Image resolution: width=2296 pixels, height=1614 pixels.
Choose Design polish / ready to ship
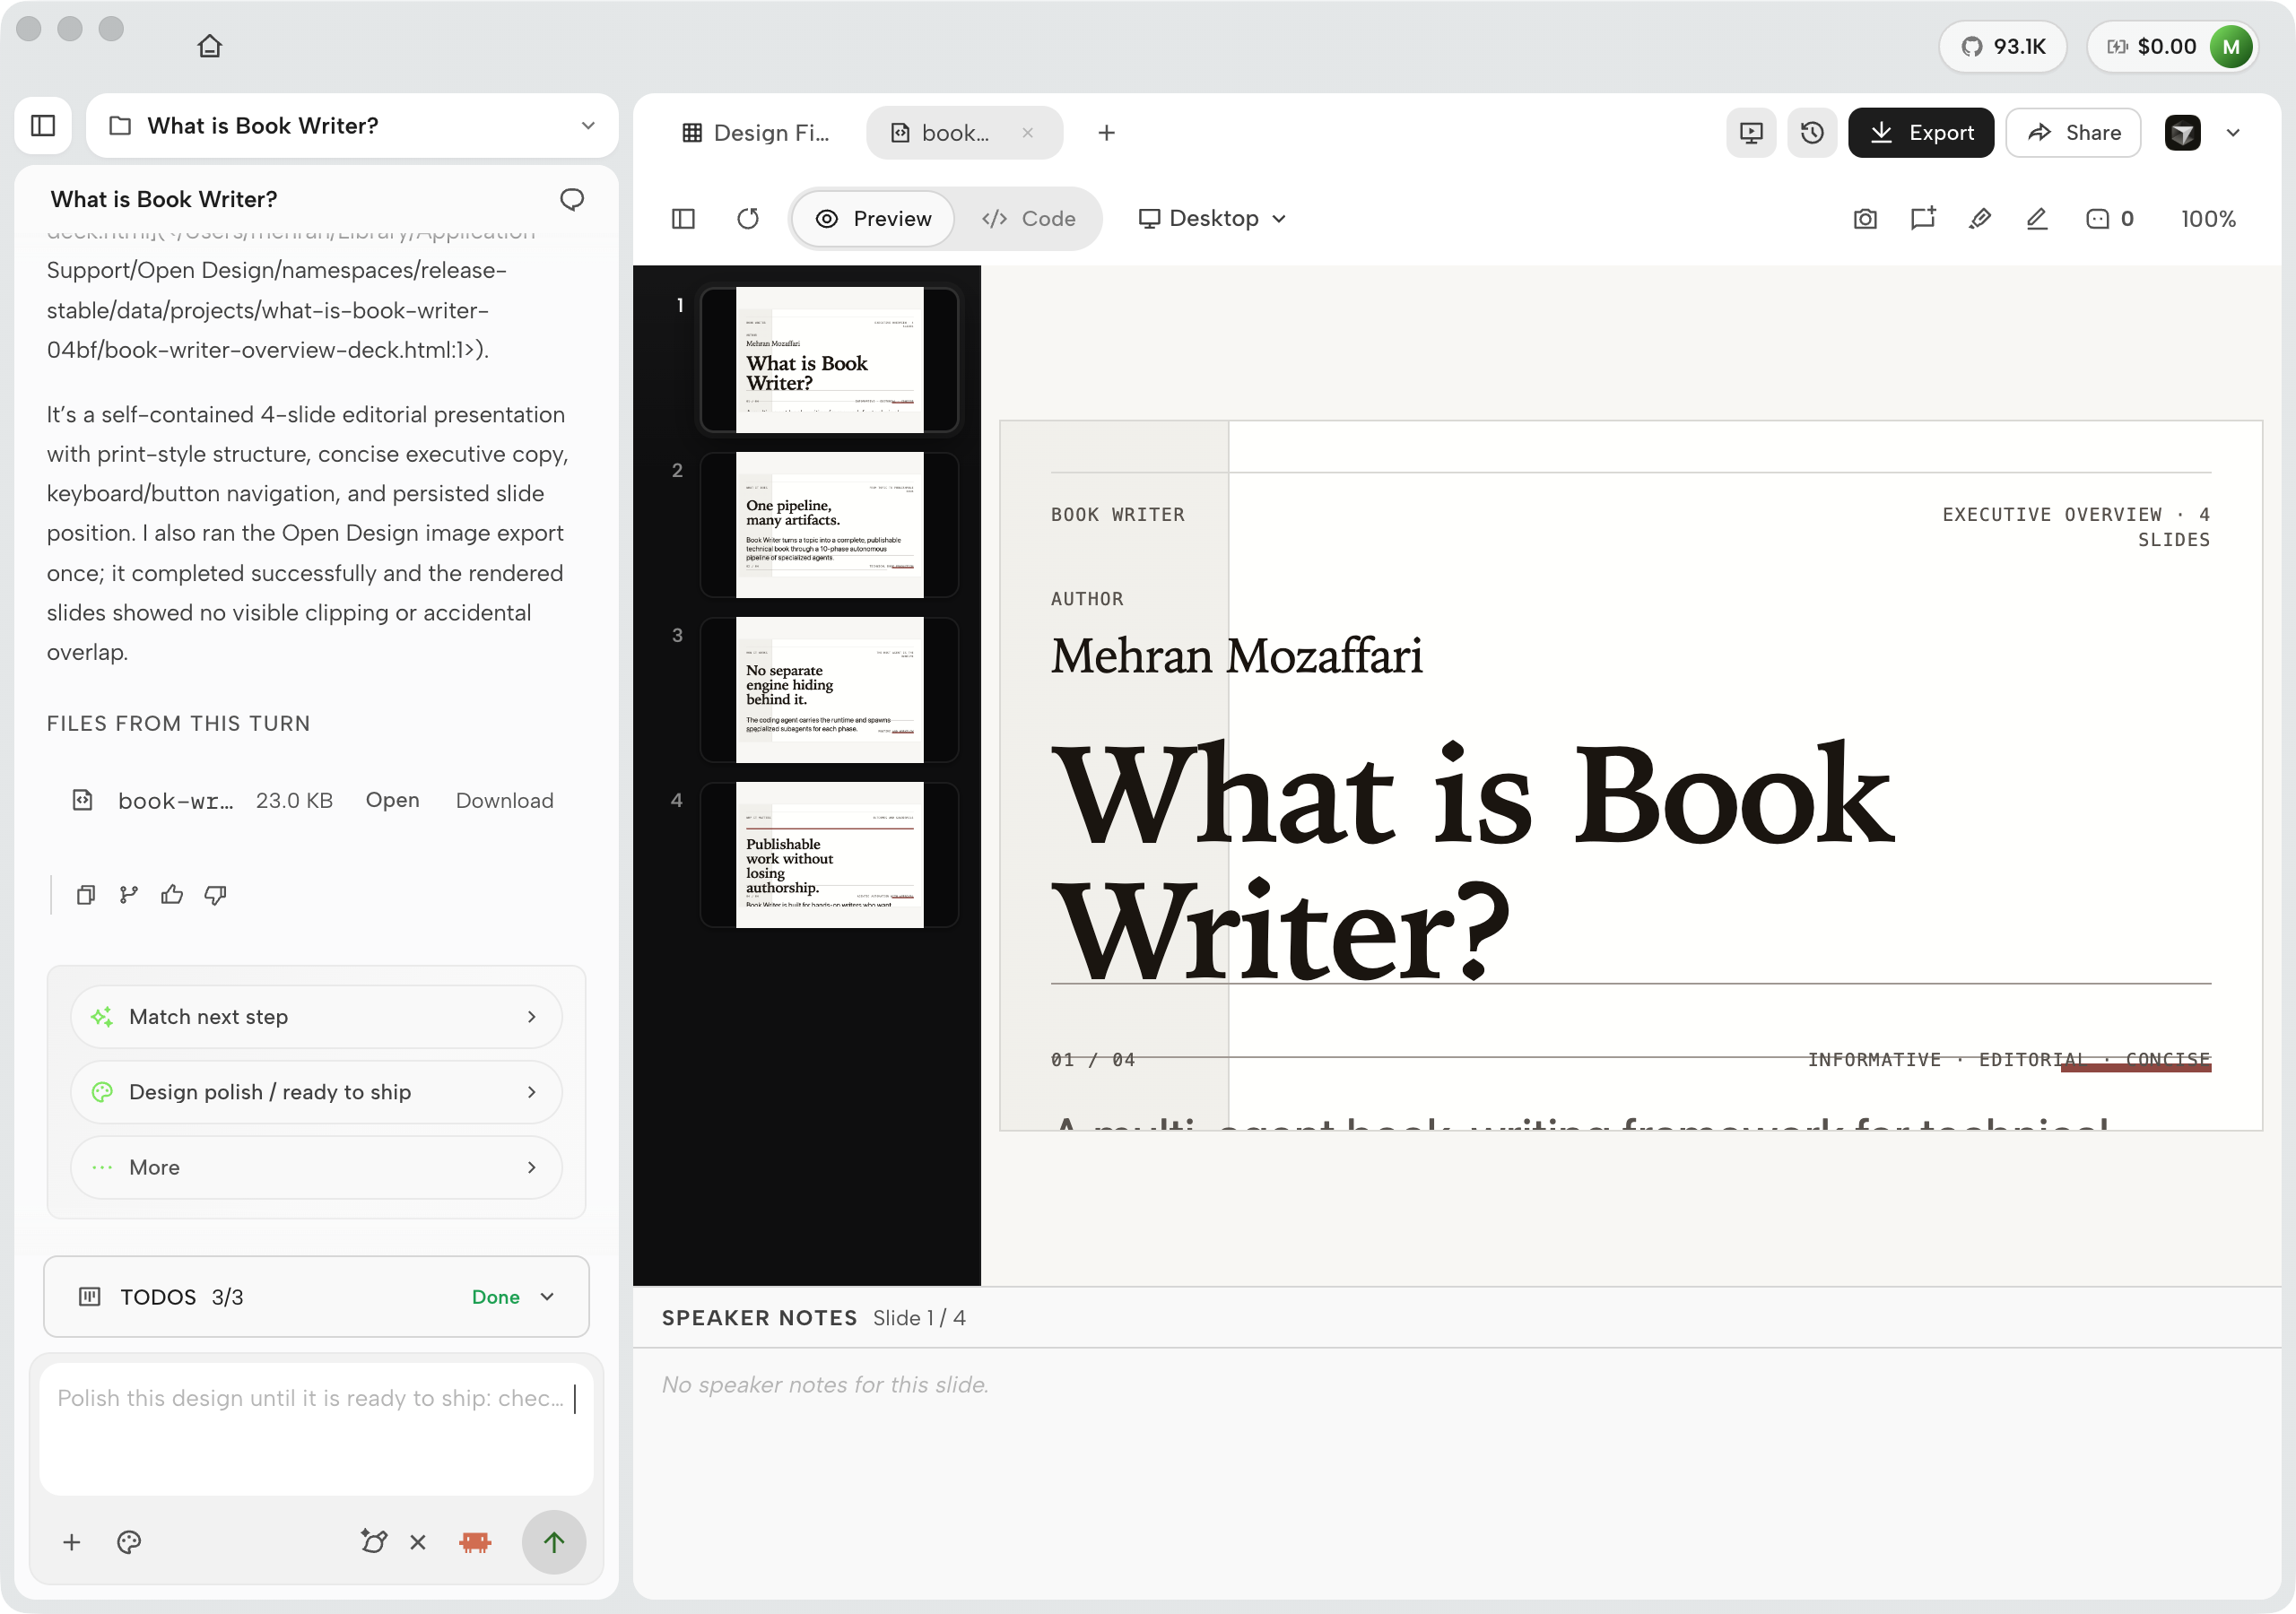316,1092
